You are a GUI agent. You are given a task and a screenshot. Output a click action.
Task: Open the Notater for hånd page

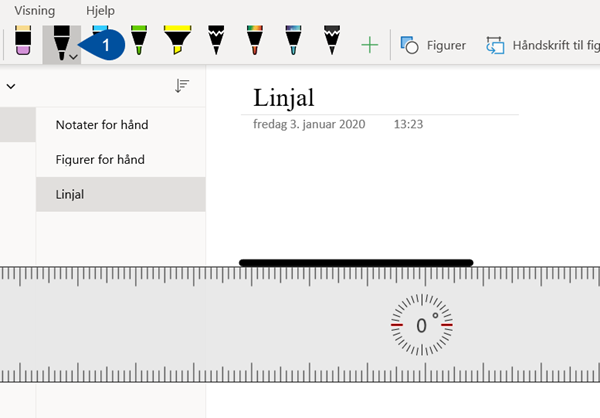pos(121,125)
